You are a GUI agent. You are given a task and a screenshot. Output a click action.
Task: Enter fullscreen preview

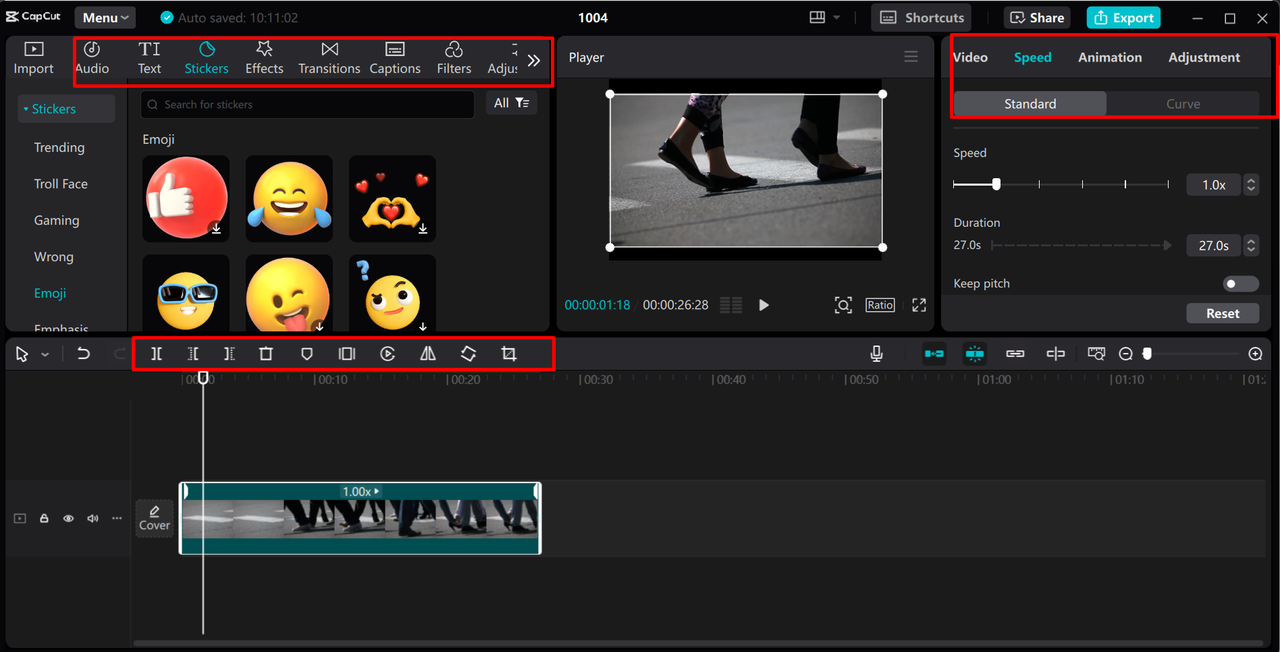click(919, 305)
